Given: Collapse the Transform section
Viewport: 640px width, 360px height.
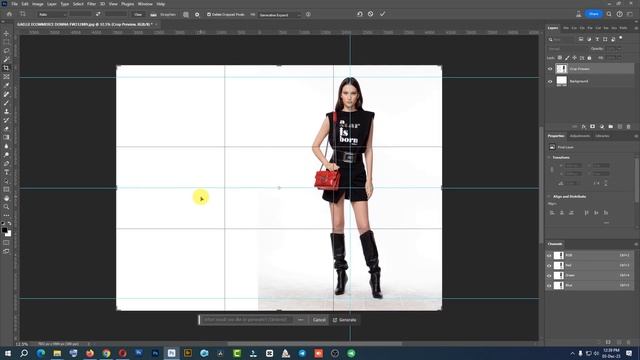Looking at the screenshot, I should pyautogui.click(x=549, y=158).
